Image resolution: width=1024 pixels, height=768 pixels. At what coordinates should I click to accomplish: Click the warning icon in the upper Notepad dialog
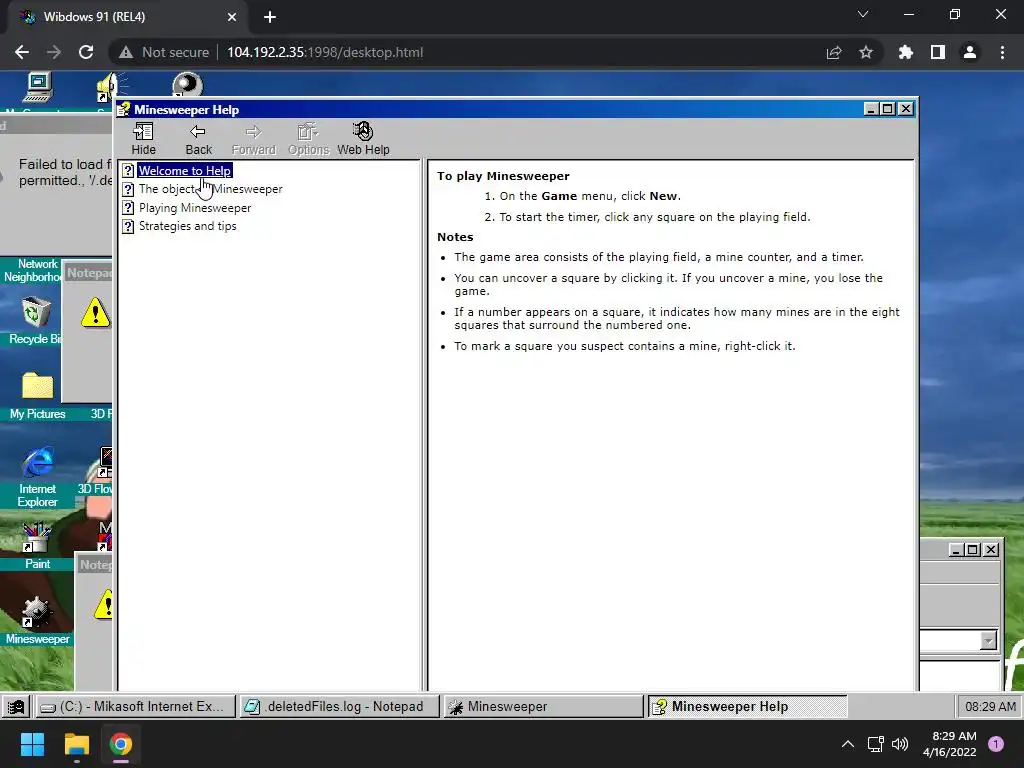[x=95, y=312]
